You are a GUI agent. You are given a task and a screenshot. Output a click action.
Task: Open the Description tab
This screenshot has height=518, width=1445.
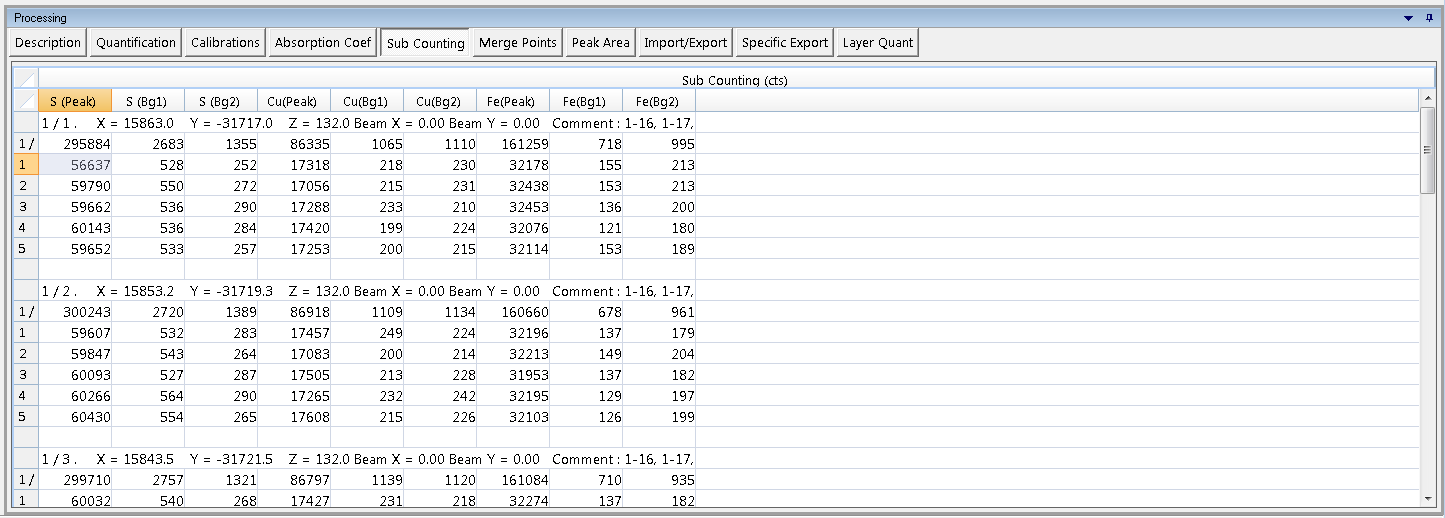click(x=48, y=43)
